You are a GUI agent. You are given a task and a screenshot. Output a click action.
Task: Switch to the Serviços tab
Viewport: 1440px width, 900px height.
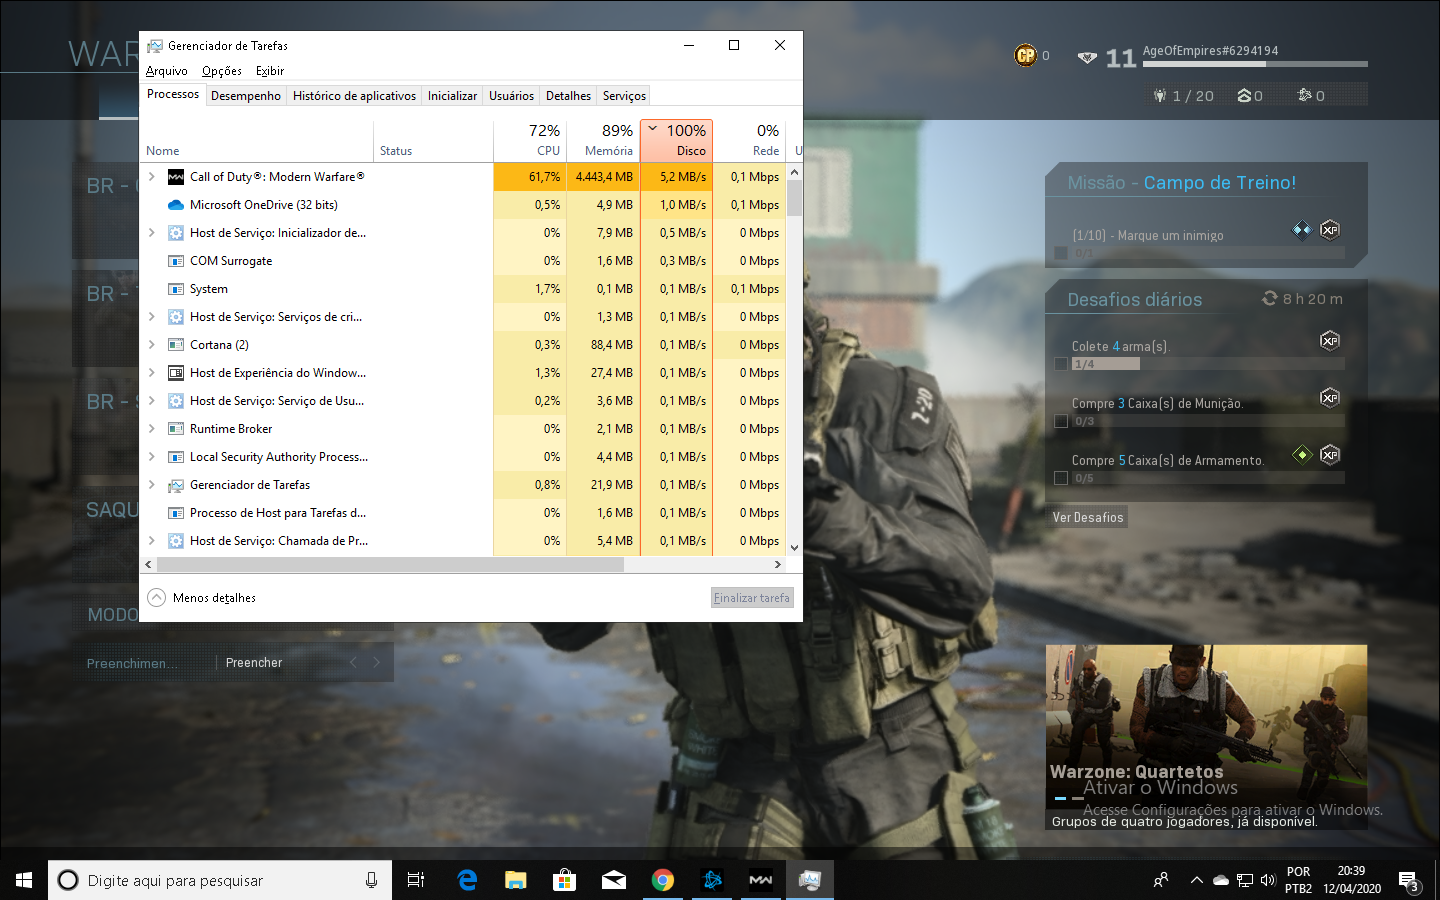pyautogui.click(x=624, y=96)
